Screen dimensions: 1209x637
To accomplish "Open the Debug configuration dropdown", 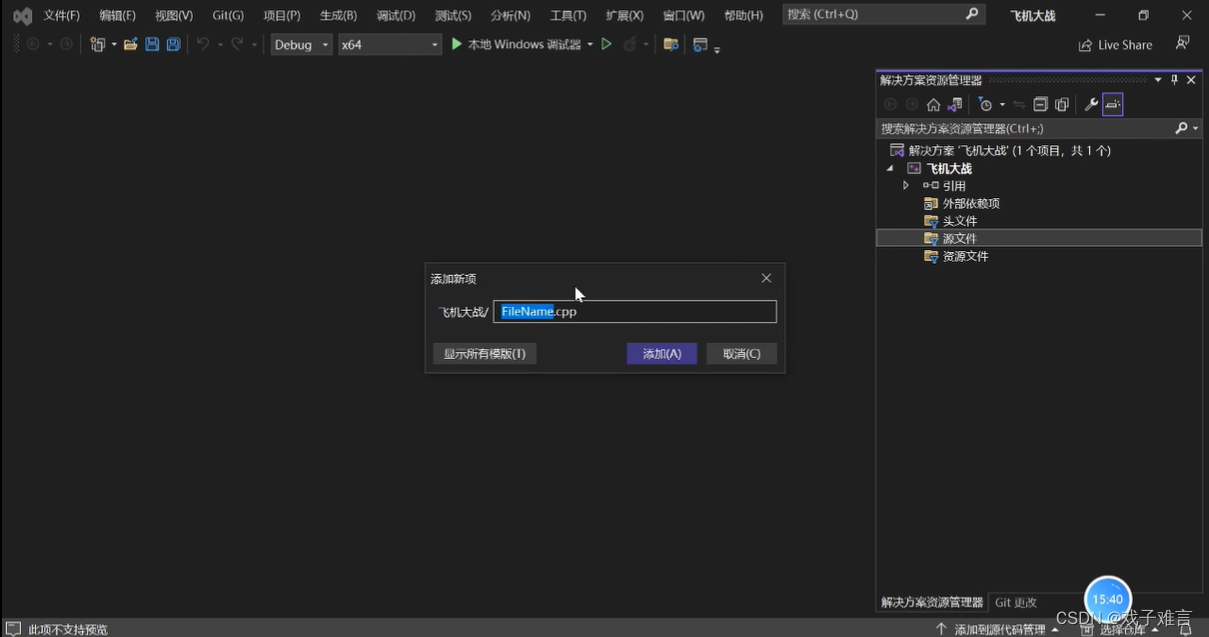I will 301,45.
